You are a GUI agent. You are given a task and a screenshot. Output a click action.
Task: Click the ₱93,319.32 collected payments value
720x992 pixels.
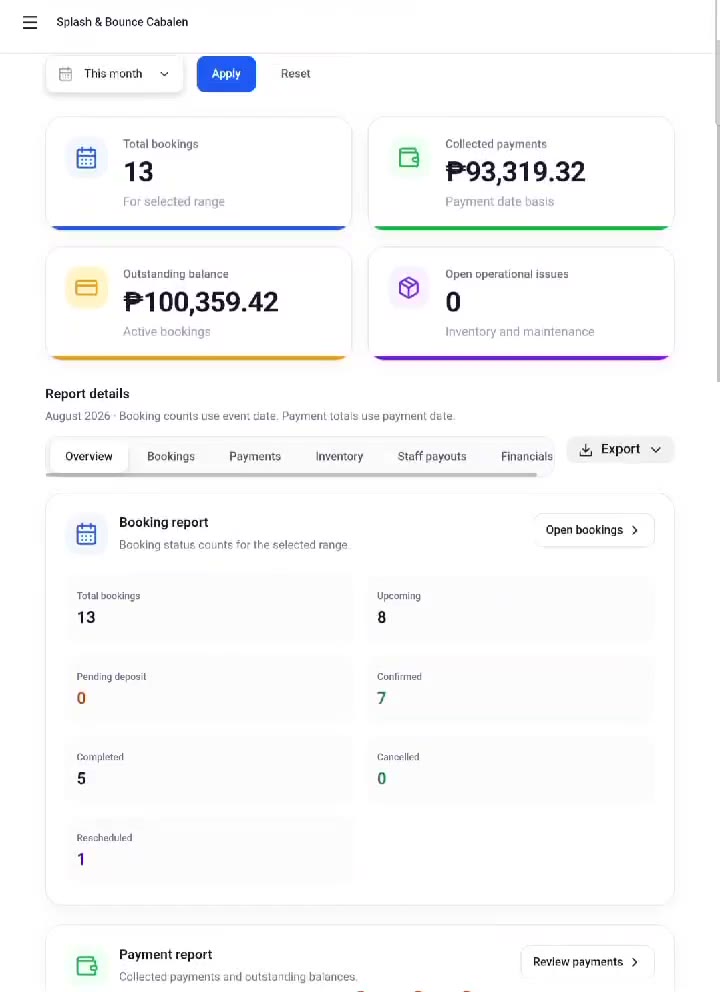coord(515,171)
